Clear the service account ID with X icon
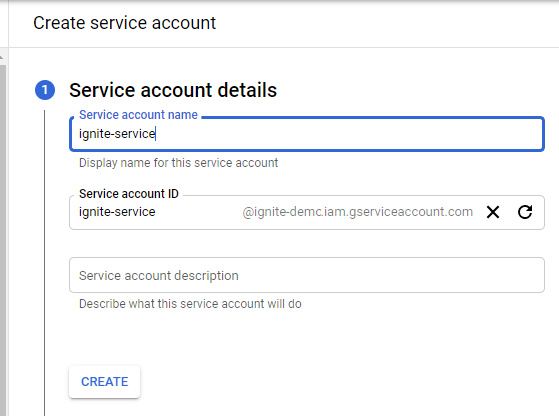Image resolution: width=559 pixels, height=416 pixels. [x=493, y=212]
